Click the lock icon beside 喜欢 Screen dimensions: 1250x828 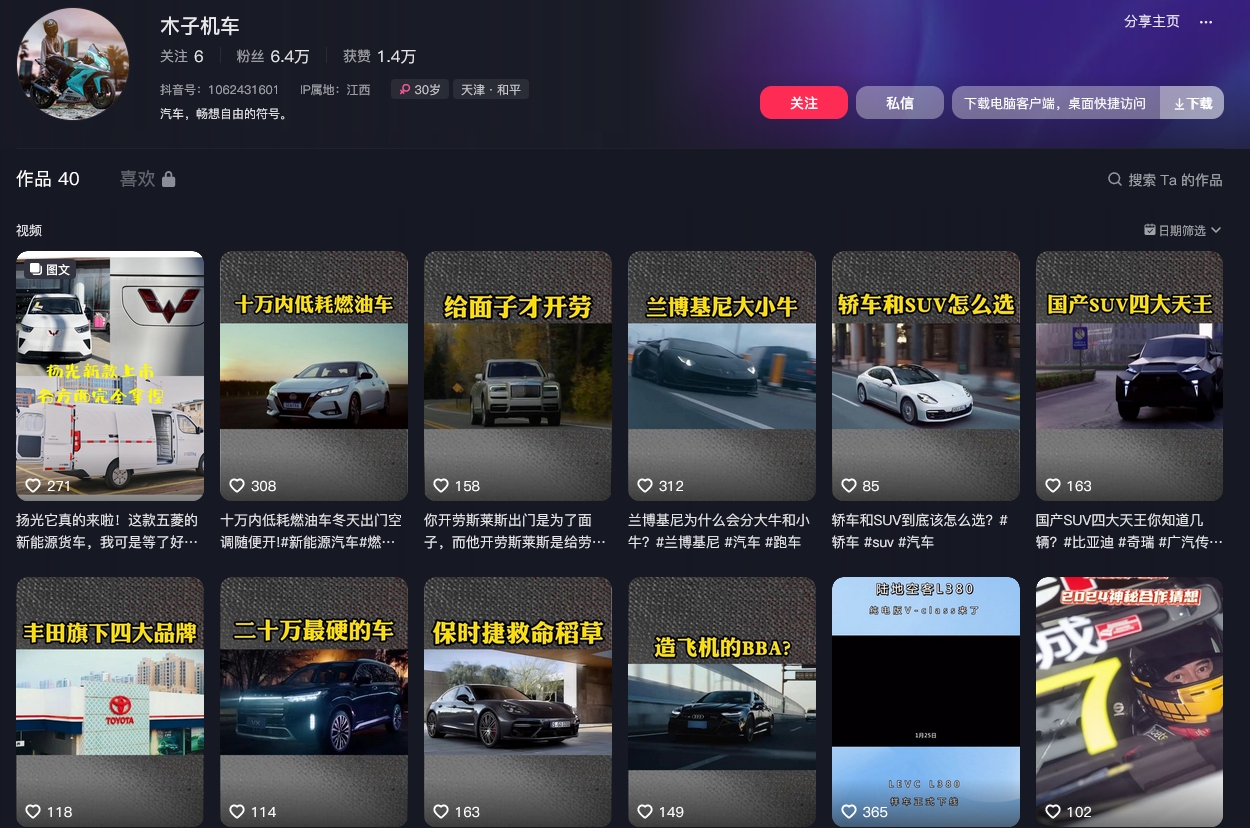coord(169,179)
